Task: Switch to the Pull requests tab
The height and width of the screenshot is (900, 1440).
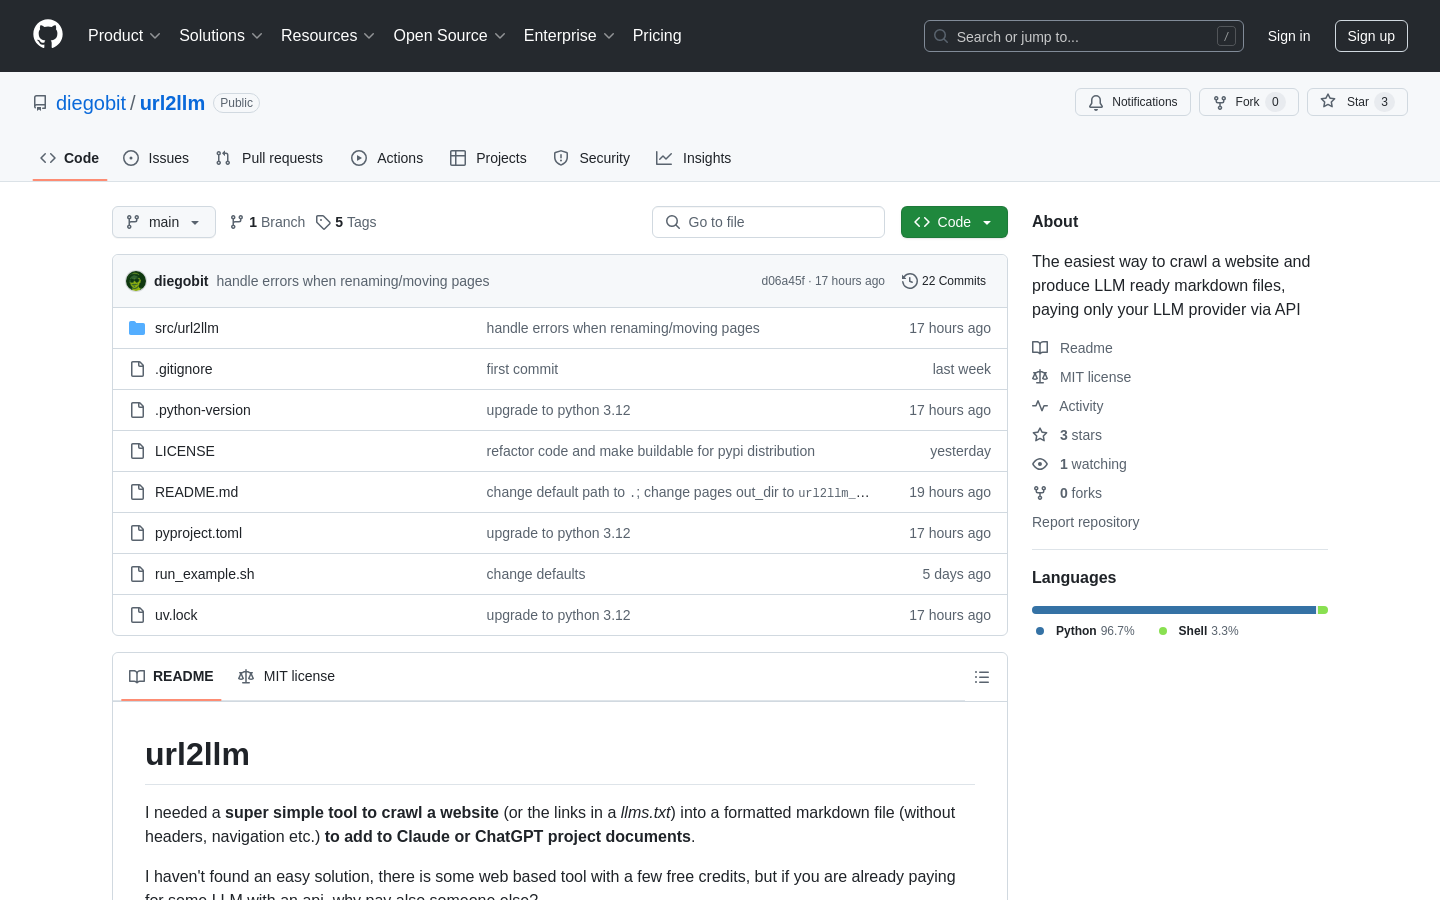Action: pos(269,158)
